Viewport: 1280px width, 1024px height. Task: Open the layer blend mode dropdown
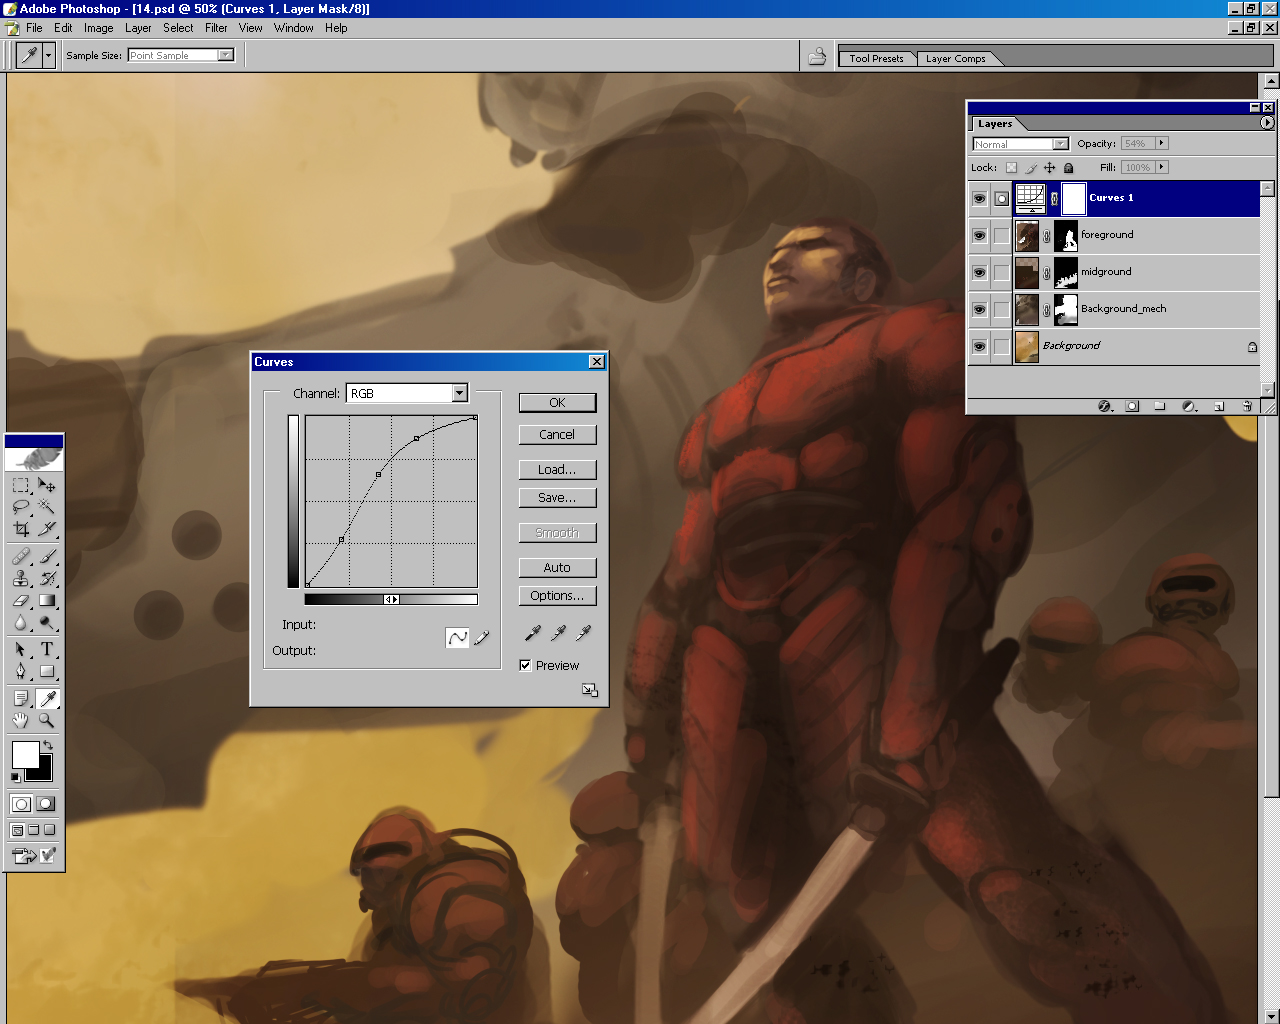point(1060,144)
